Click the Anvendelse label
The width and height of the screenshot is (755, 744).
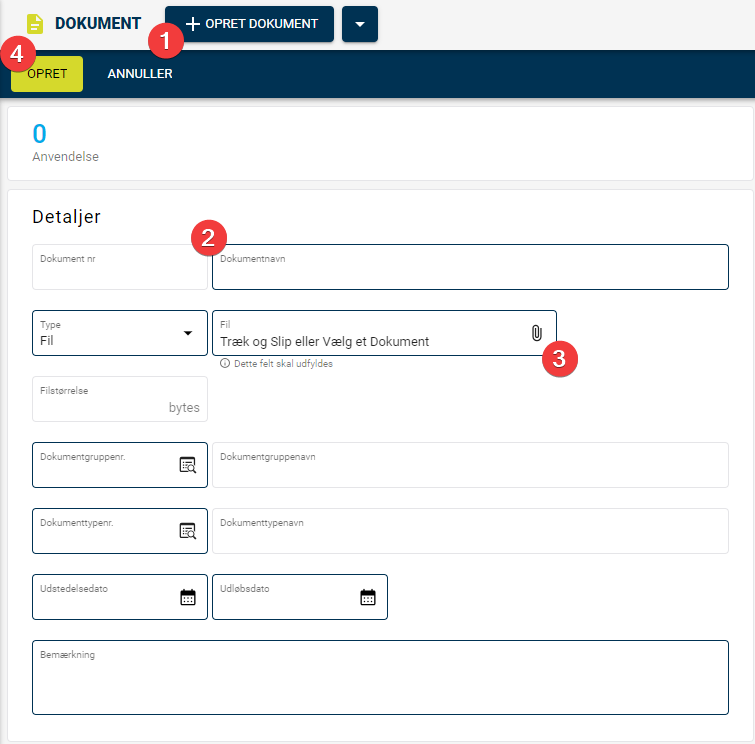click(65, 157)
